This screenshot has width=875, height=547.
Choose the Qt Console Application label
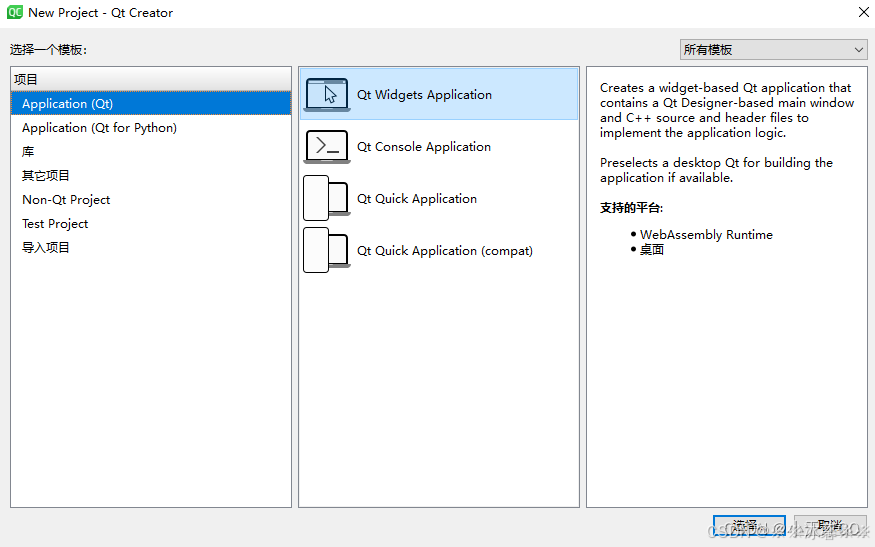coord(424,147)
